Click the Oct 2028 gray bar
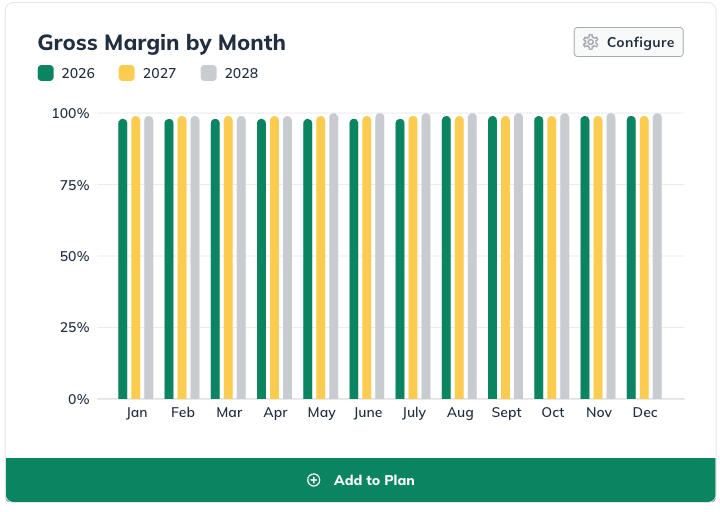 [565, 256]
